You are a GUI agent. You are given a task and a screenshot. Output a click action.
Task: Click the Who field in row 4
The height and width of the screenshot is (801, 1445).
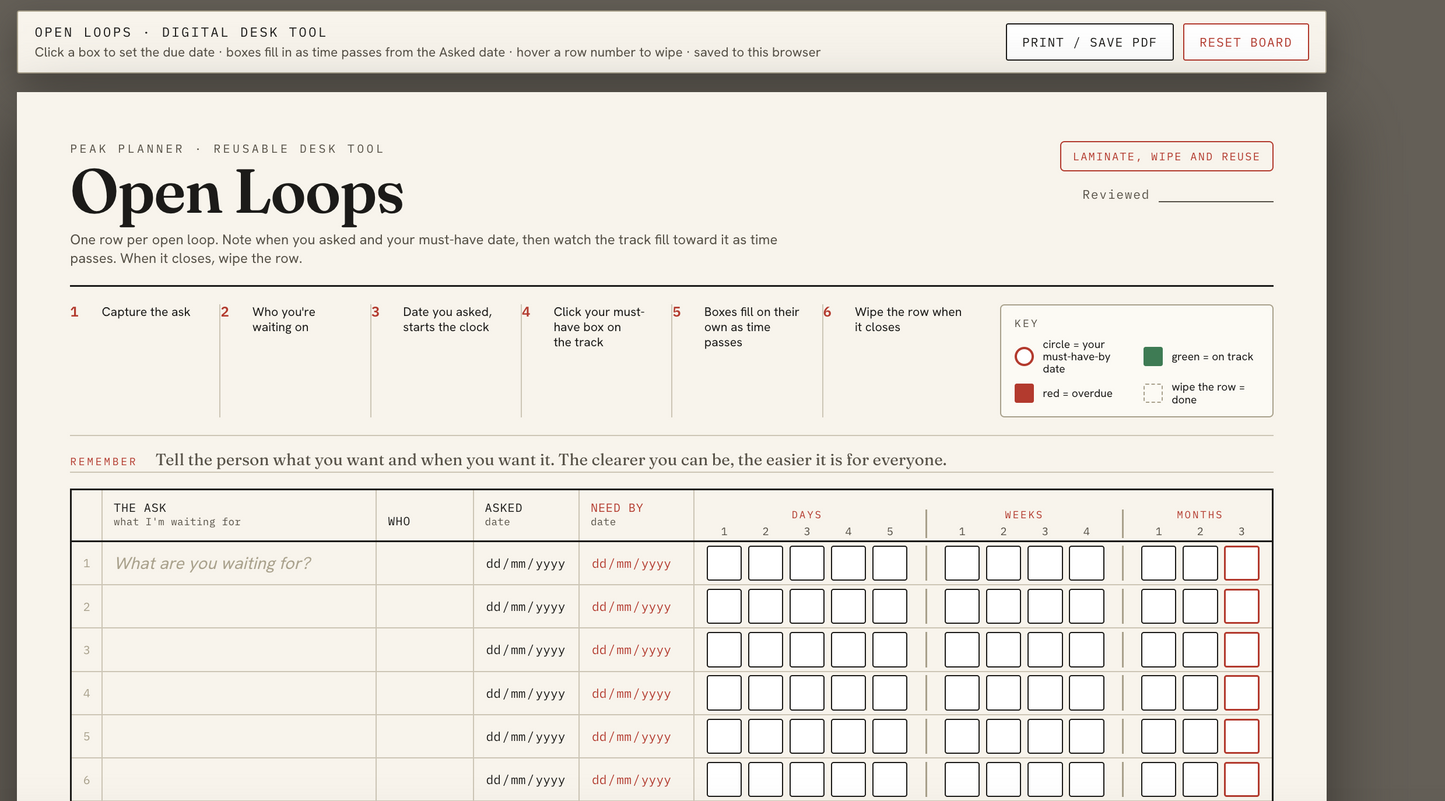[425, 693]
